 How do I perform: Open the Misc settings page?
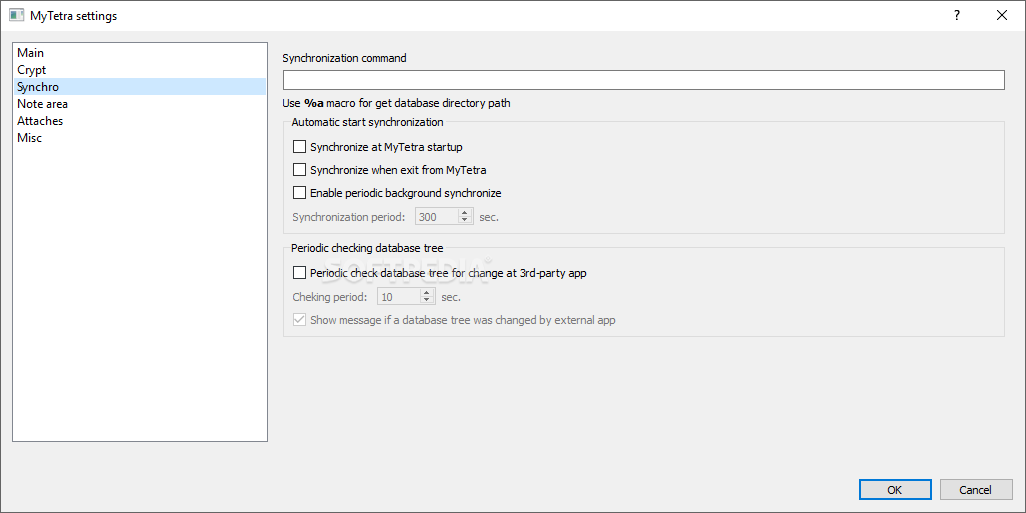(x=139, y=138)
